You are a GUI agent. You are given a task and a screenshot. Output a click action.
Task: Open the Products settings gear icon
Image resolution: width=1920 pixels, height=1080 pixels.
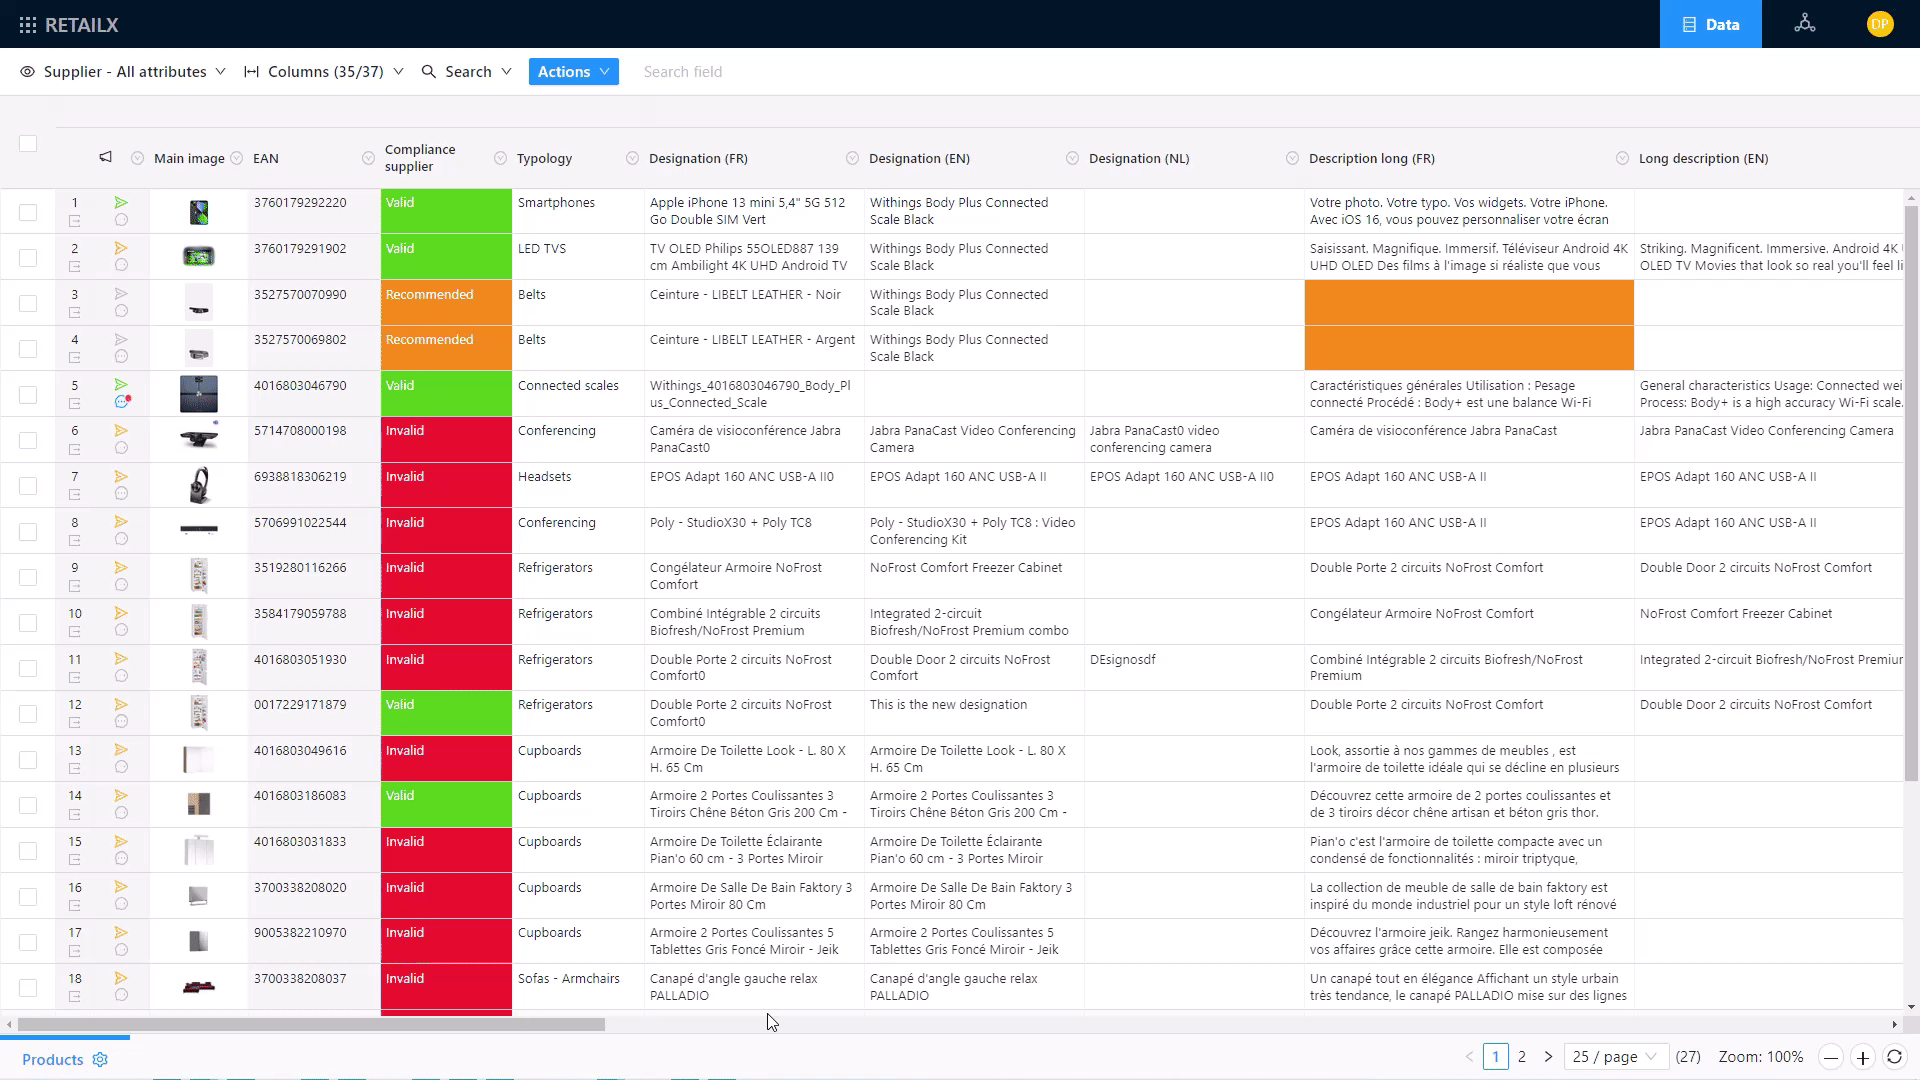pos(100,1060)
